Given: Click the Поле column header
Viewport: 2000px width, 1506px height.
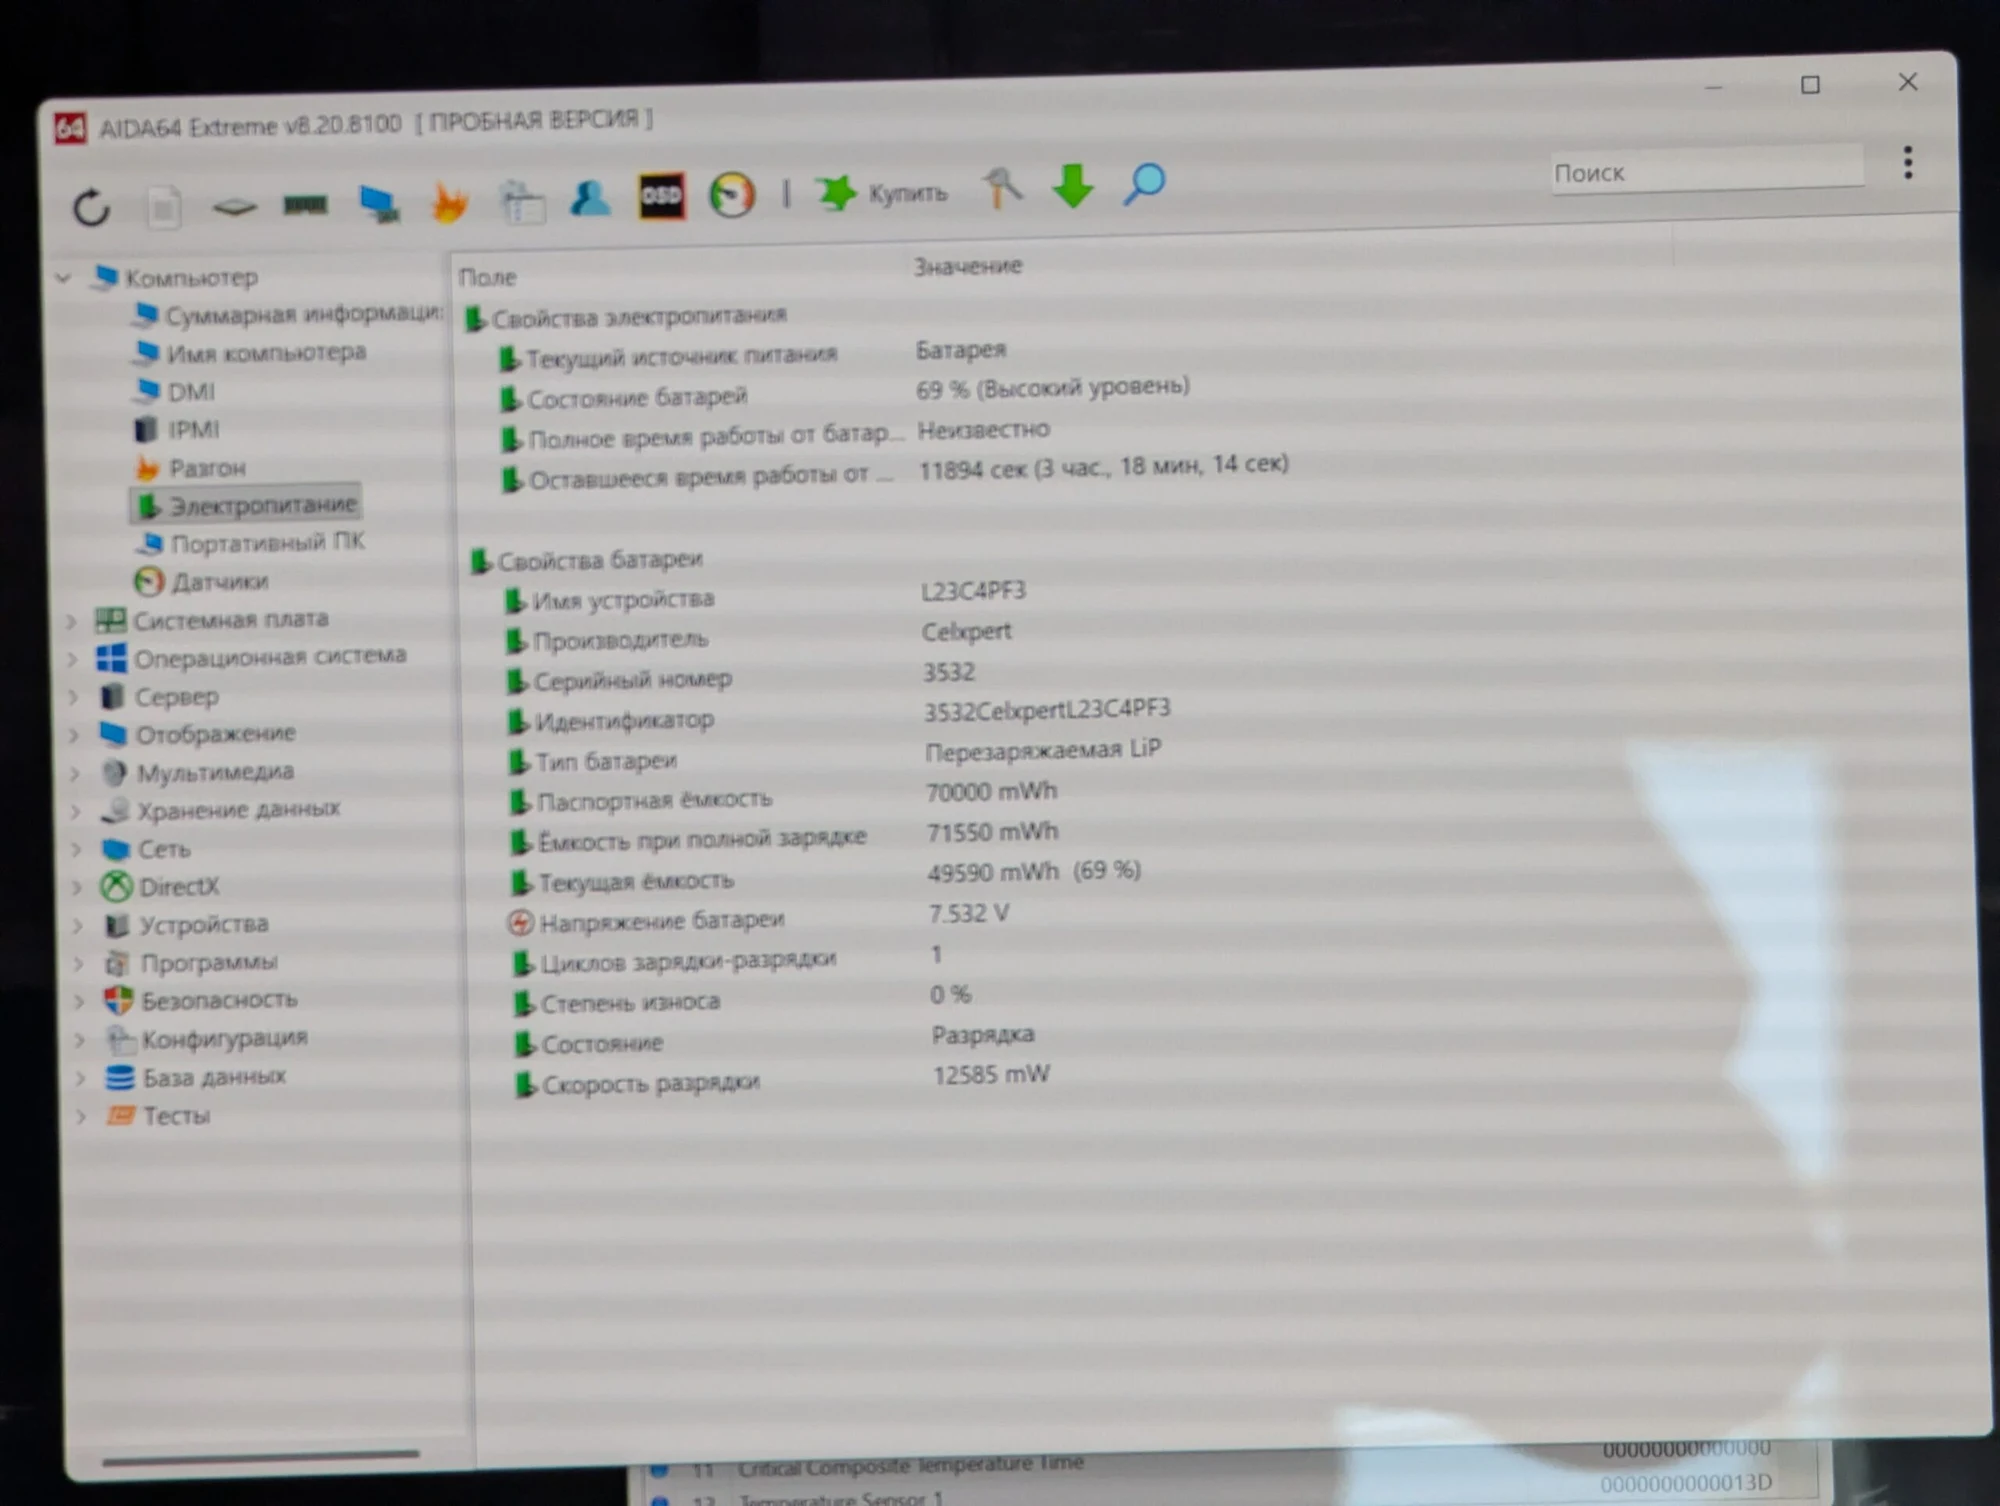Looking at the screenshot, I should 488,277.
